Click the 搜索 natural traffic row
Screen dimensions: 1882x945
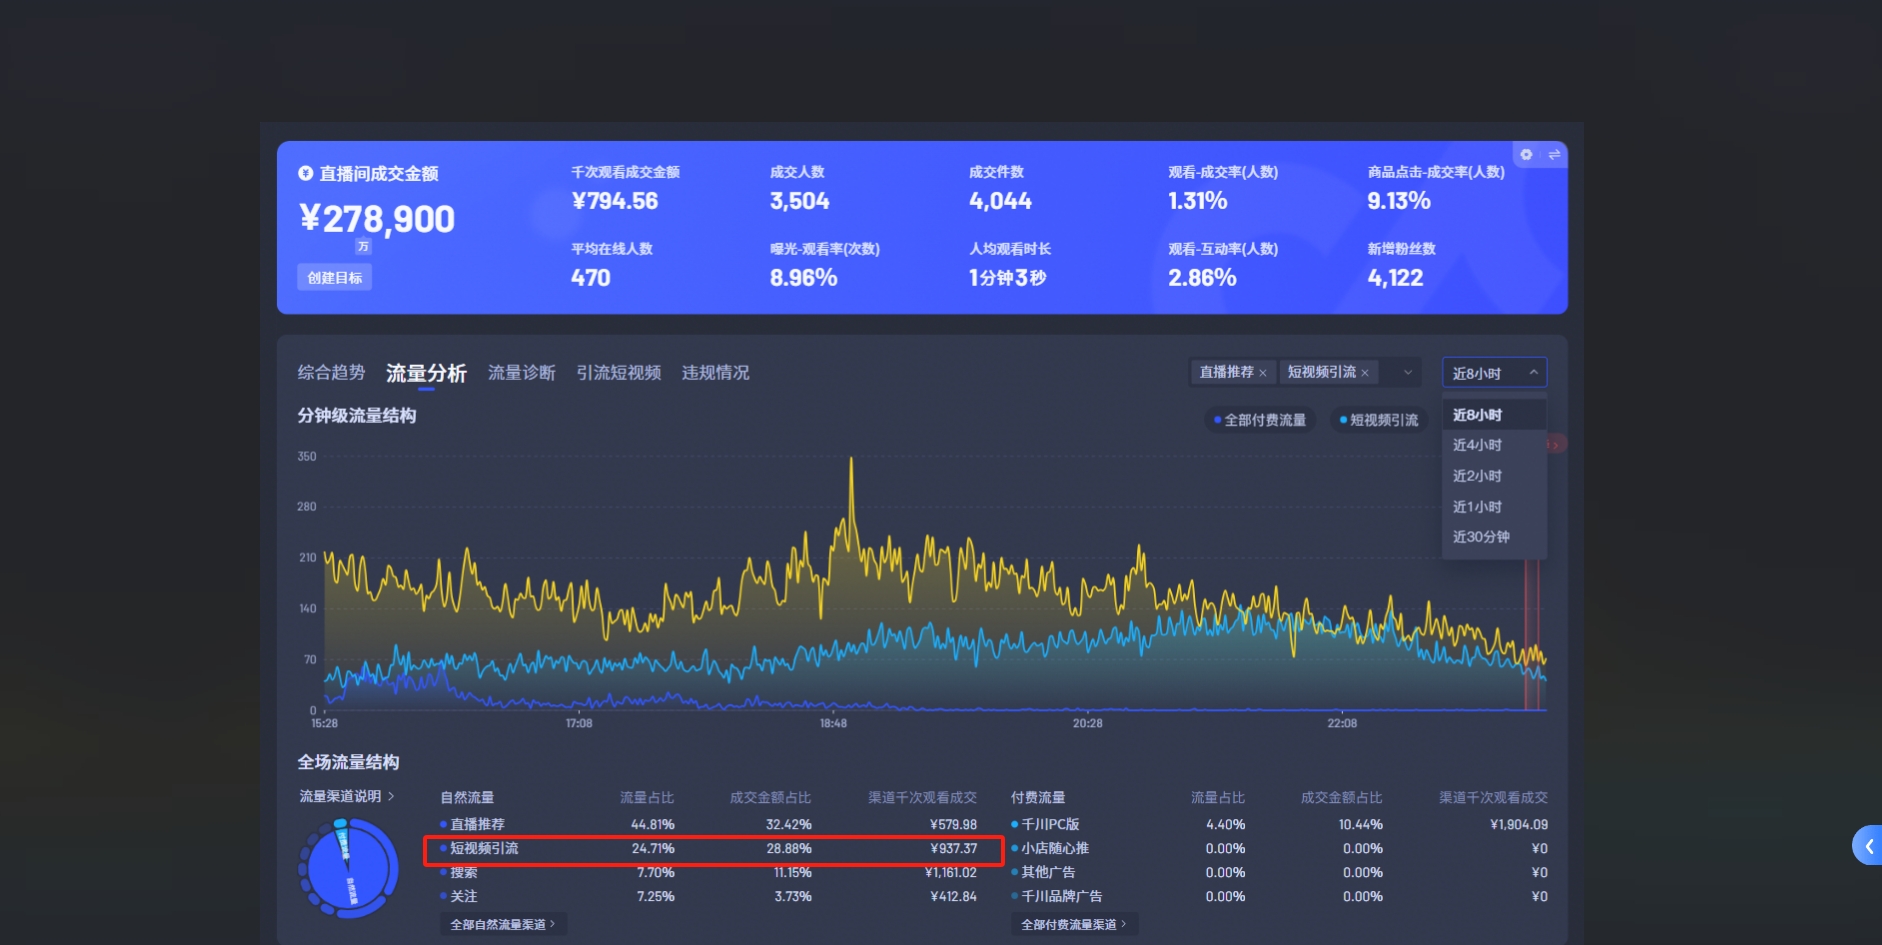708,872
